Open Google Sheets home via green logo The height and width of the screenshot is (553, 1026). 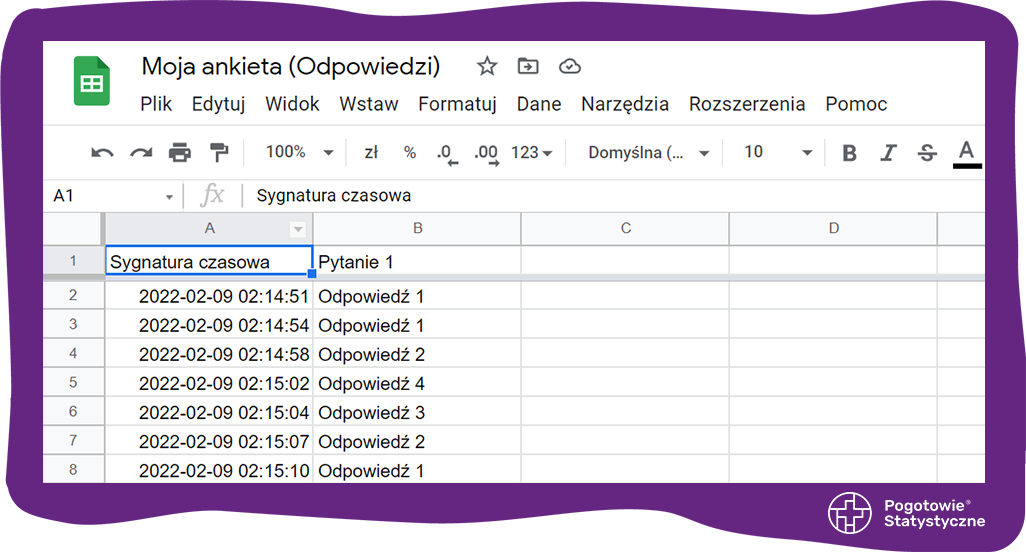(92, 82)
